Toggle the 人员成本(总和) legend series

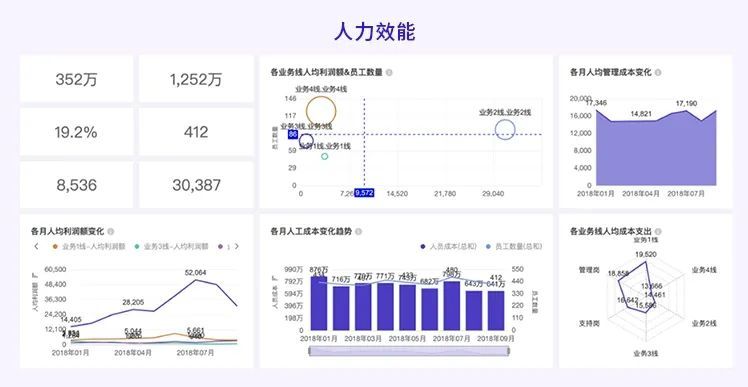tap(448, 247)
